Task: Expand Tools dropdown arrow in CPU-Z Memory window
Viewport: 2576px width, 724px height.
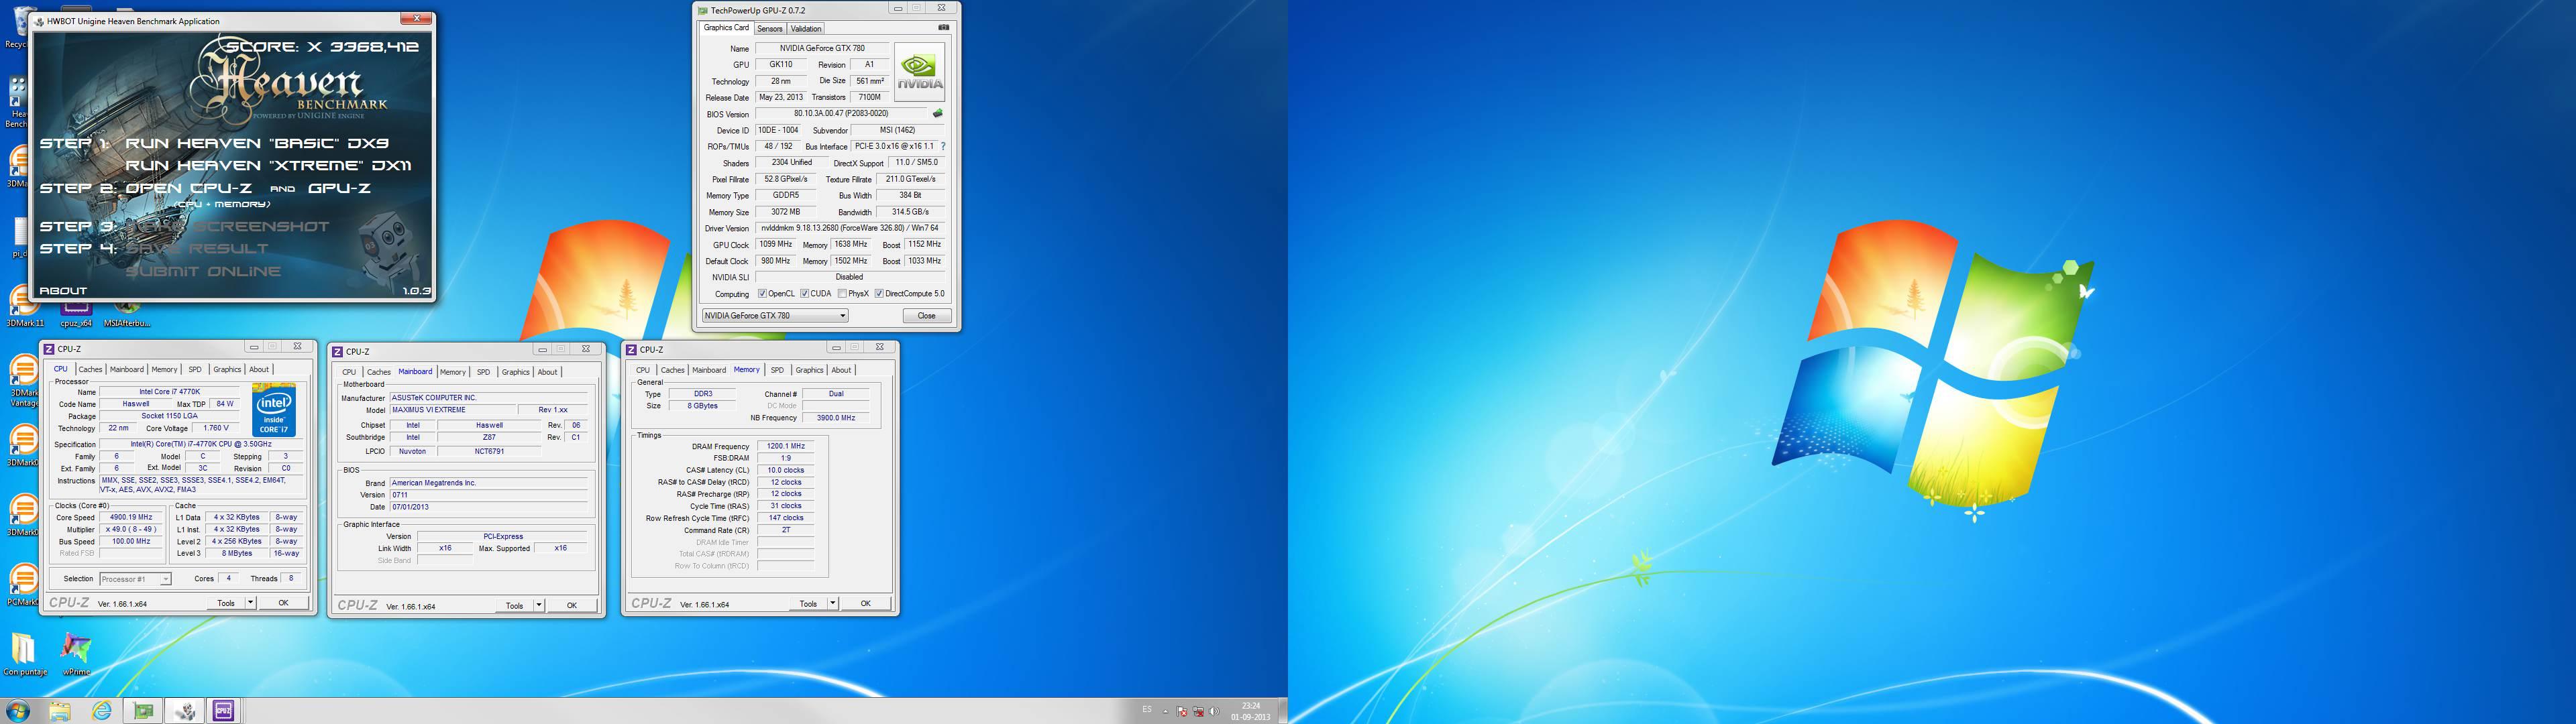Action: [832, 603]
